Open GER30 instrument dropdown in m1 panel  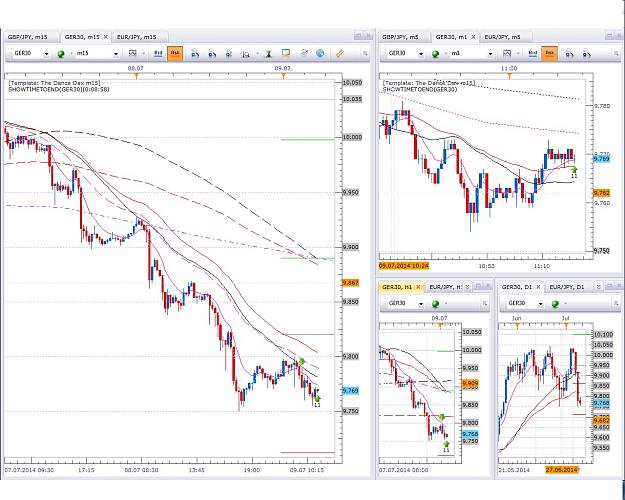(x=421, y=54)
